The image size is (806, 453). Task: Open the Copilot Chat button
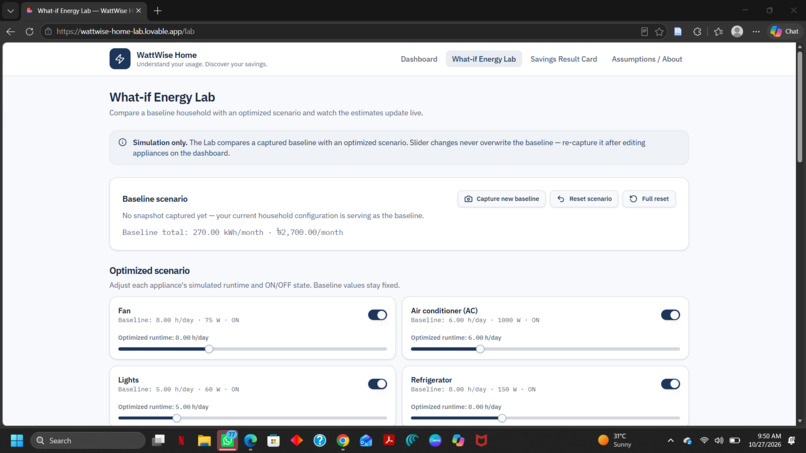coord(784,31)
